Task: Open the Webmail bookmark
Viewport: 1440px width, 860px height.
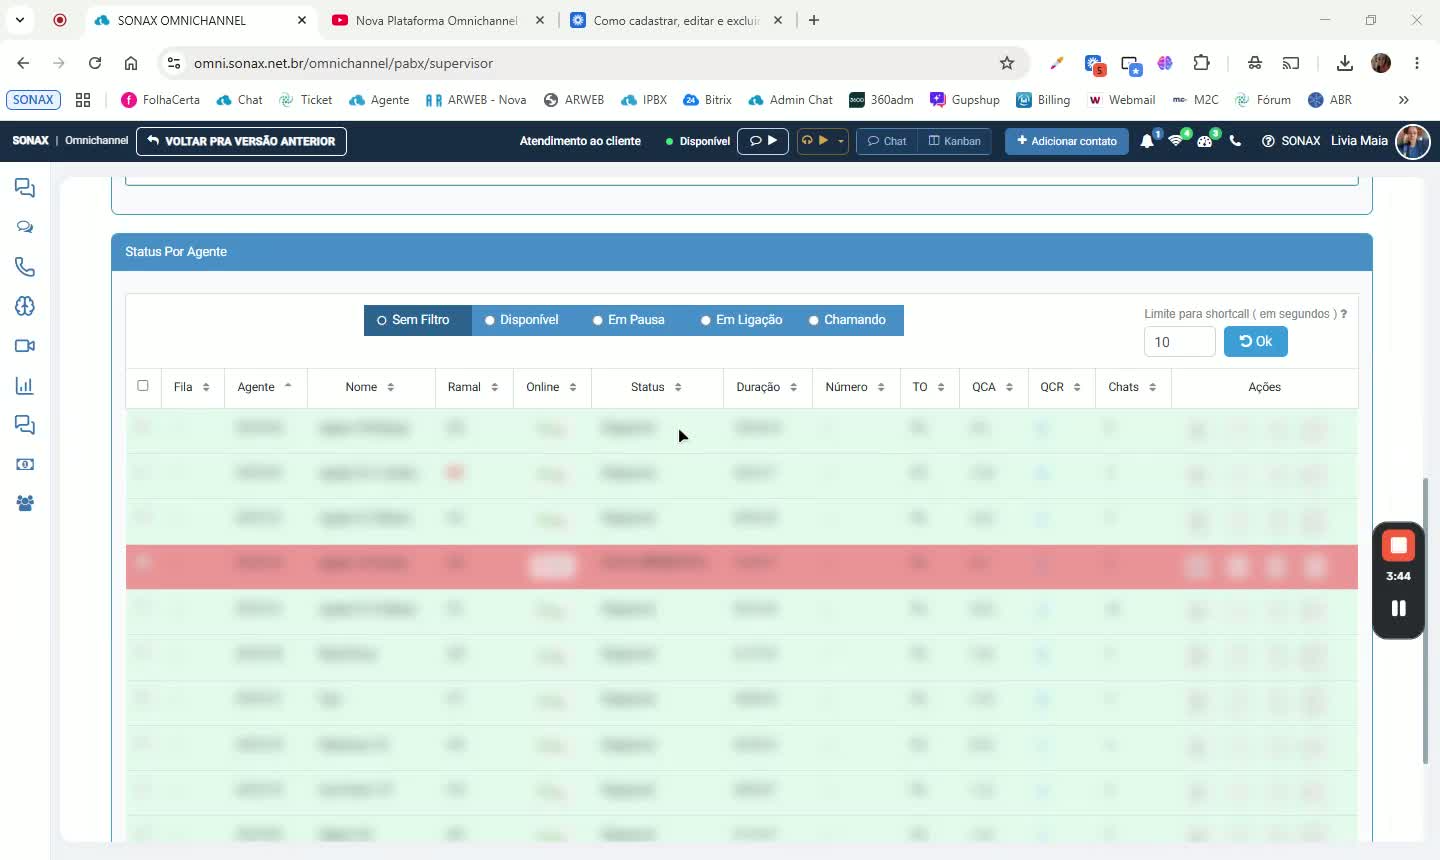Action: coord(1122,100)
